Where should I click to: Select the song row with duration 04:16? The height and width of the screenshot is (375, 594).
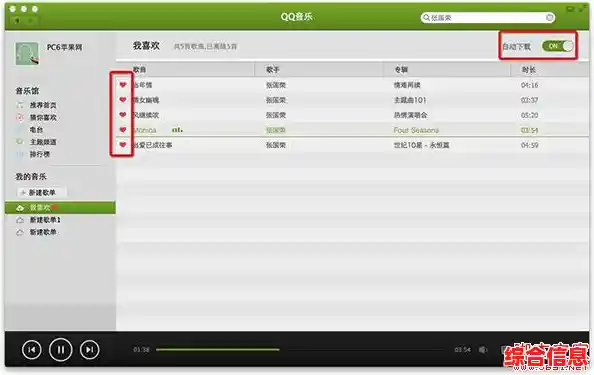pos(352,85)
